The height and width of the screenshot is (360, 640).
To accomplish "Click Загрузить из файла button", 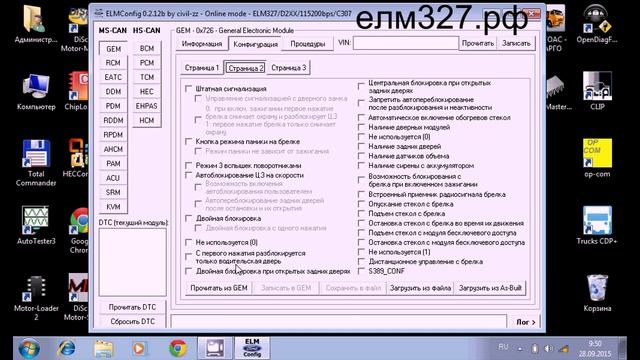I will [x=420, y=288].
